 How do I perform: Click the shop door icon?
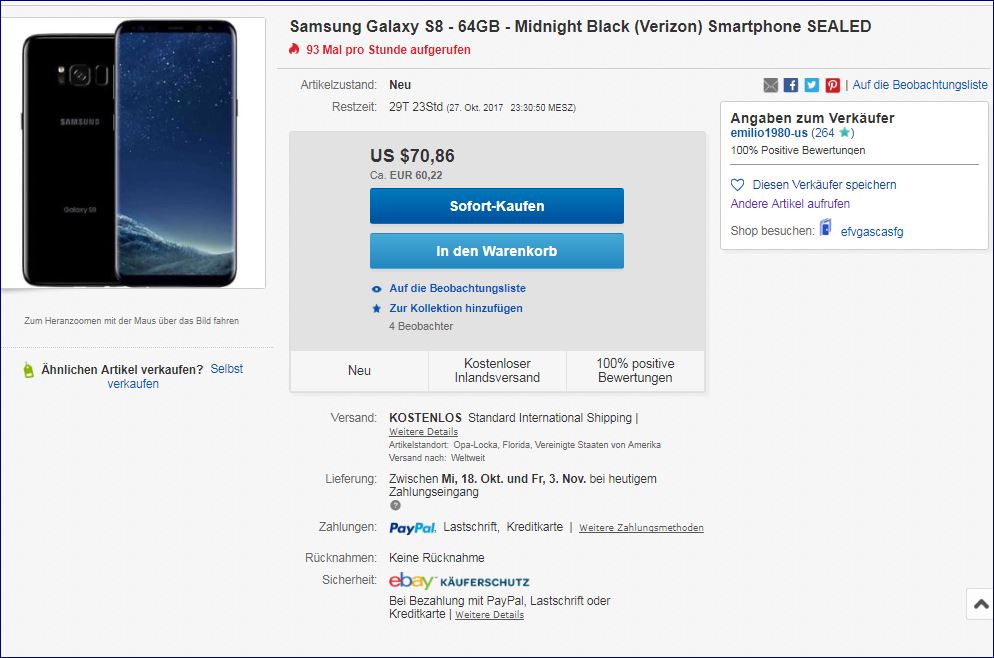[826, 229]
